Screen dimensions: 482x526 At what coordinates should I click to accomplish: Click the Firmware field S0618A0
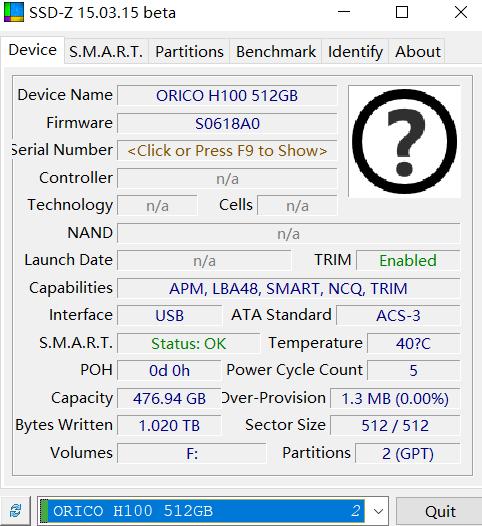point(227,123)
